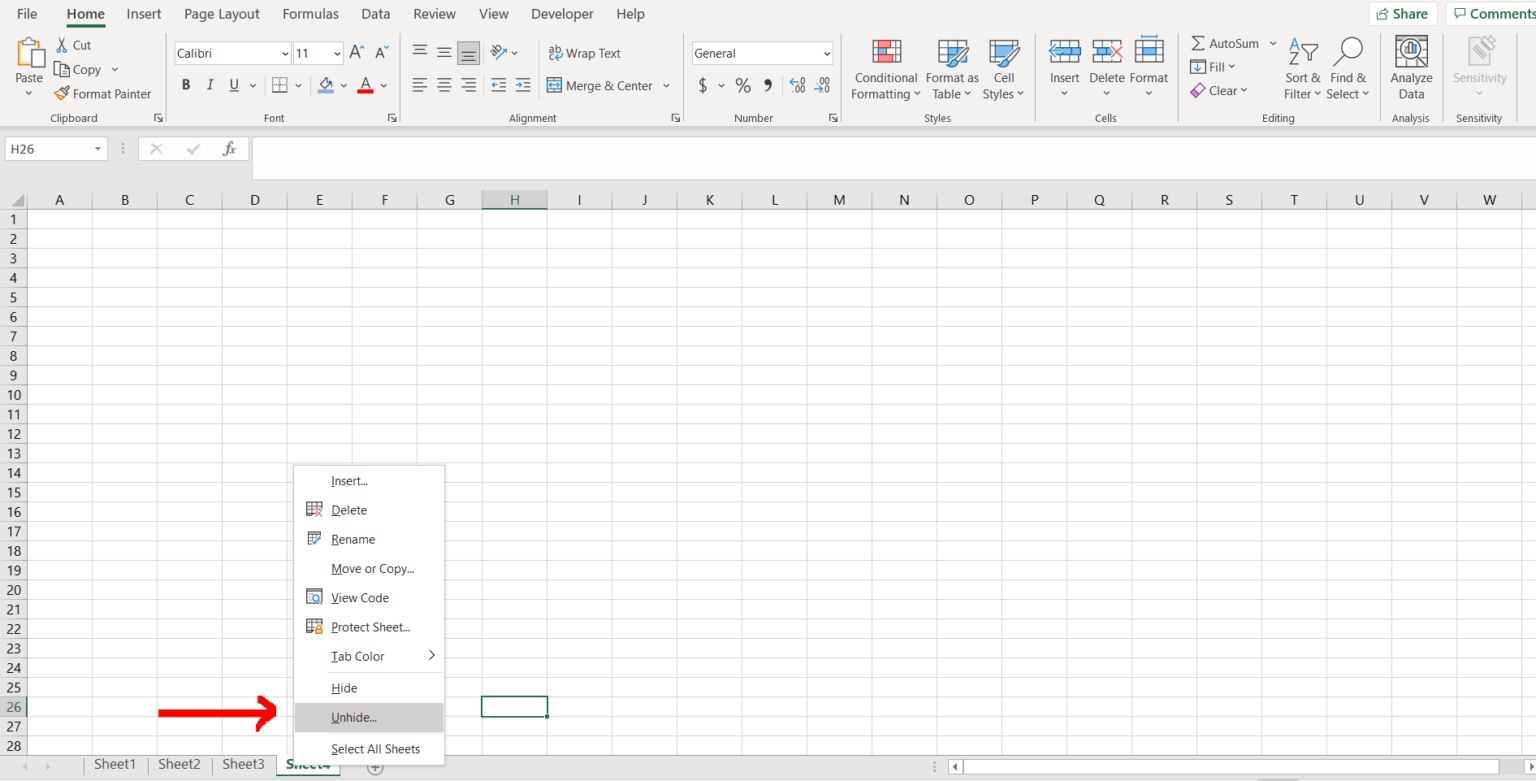Launch Analyze Data
The image size is (1536, 781).
point(1410,68)
